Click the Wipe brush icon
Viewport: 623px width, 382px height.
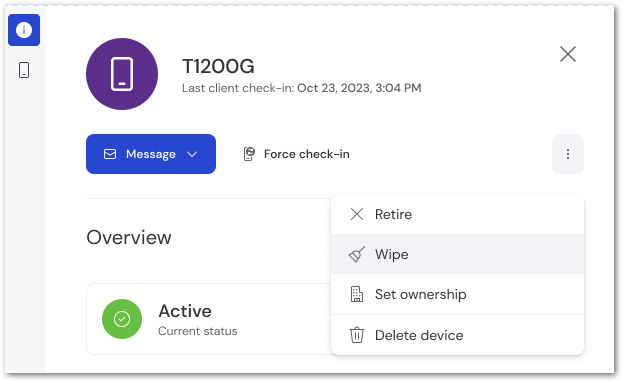point(356,254)
